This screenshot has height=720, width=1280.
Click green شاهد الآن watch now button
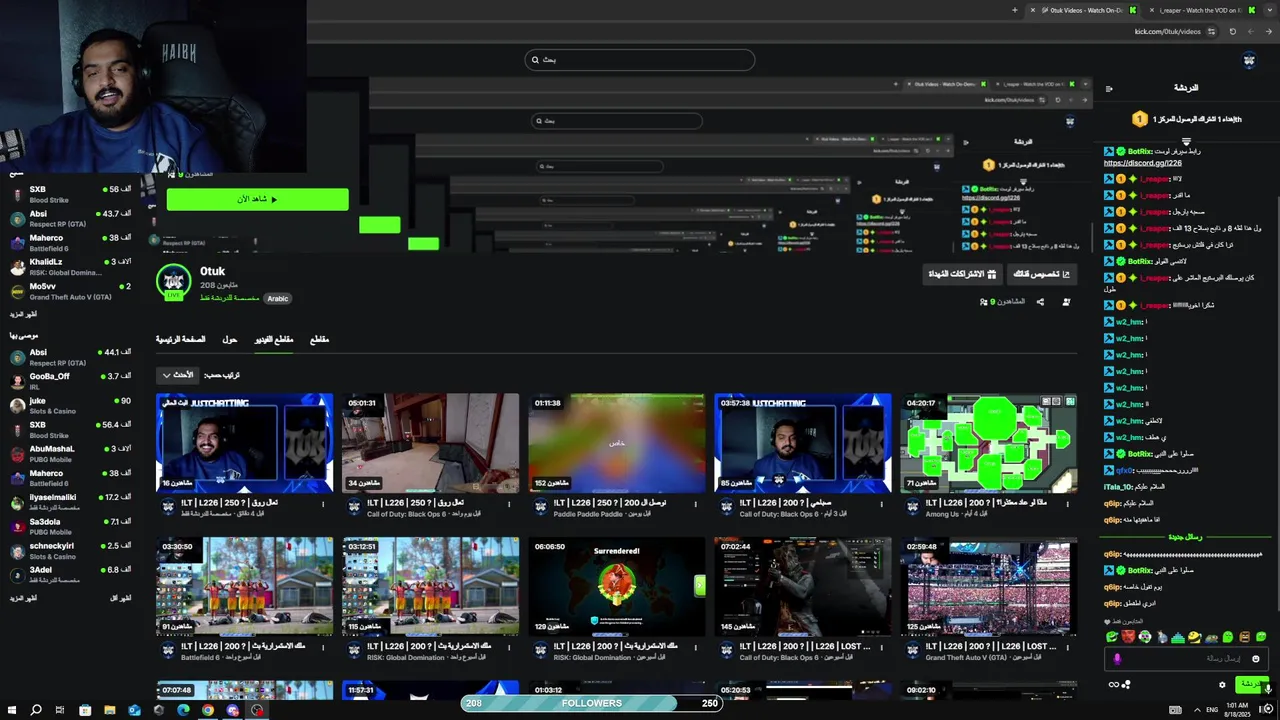click(258, 199)
